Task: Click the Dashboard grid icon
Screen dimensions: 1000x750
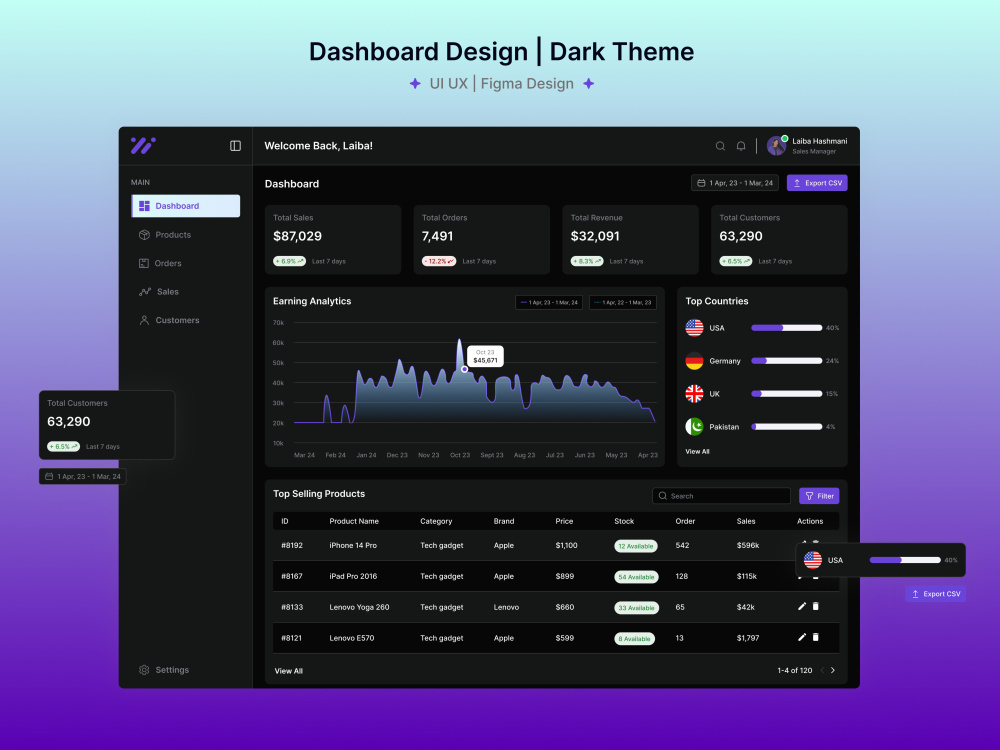Action: point(144,206)
